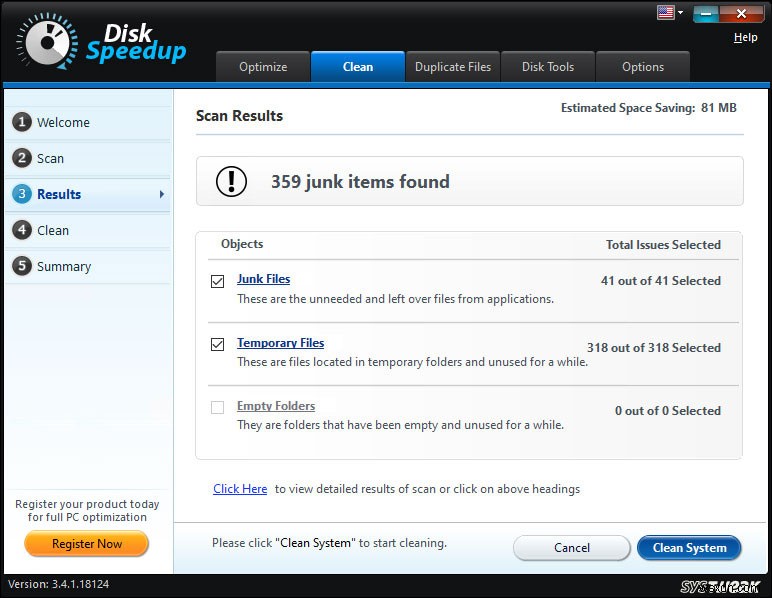Click the Cancel button
This screenshot has width=772, height=598.
tap(572, 548)
